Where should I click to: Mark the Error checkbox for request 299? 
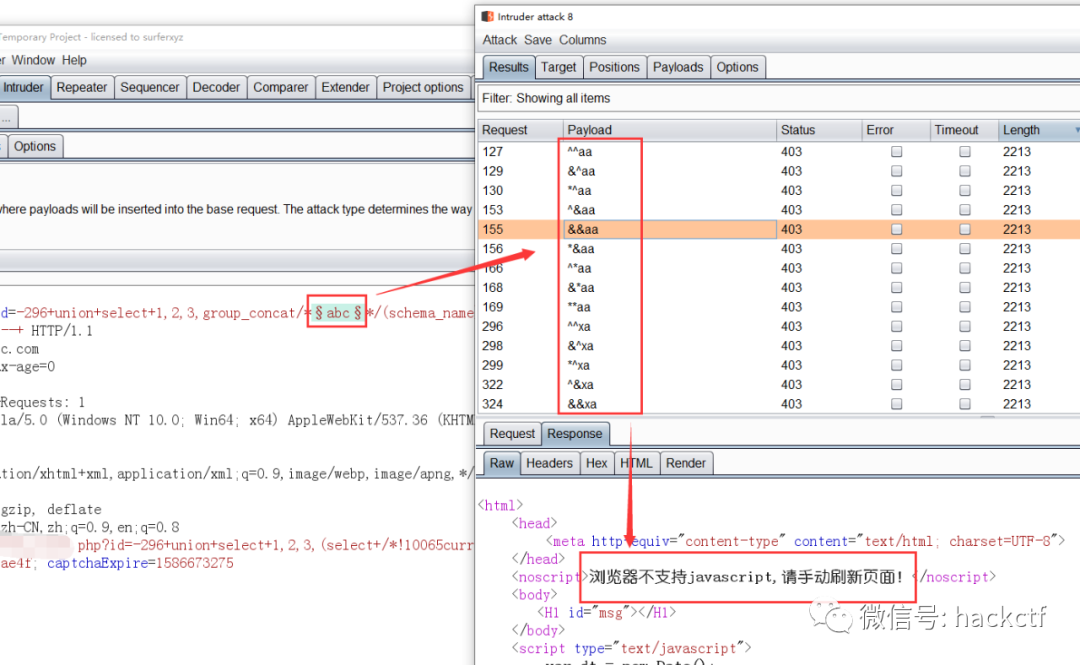click(x=896, y=365)
